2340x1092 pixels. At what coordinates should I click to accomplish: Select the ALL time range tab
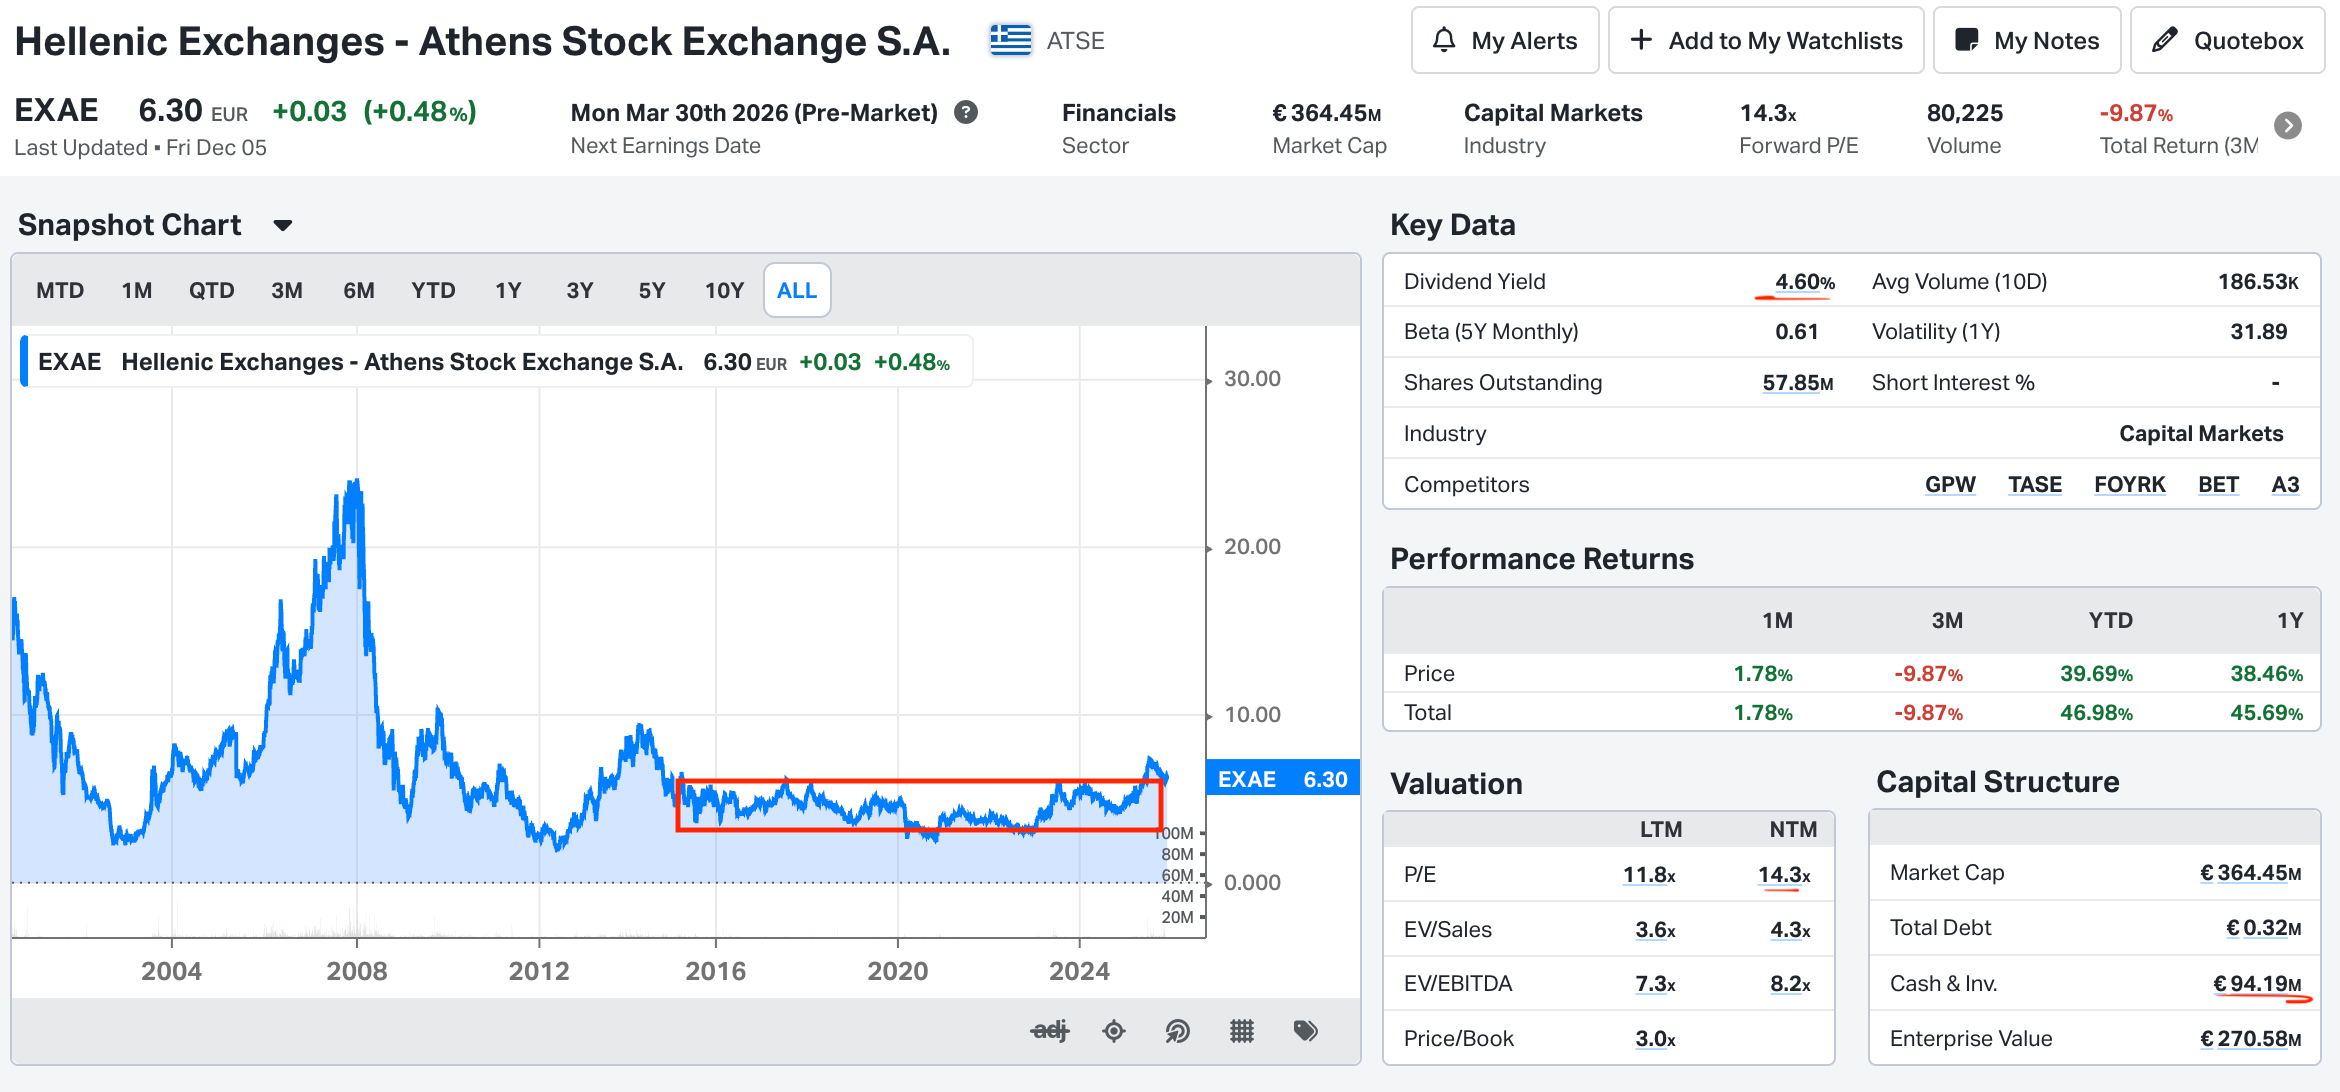point(797,290)
